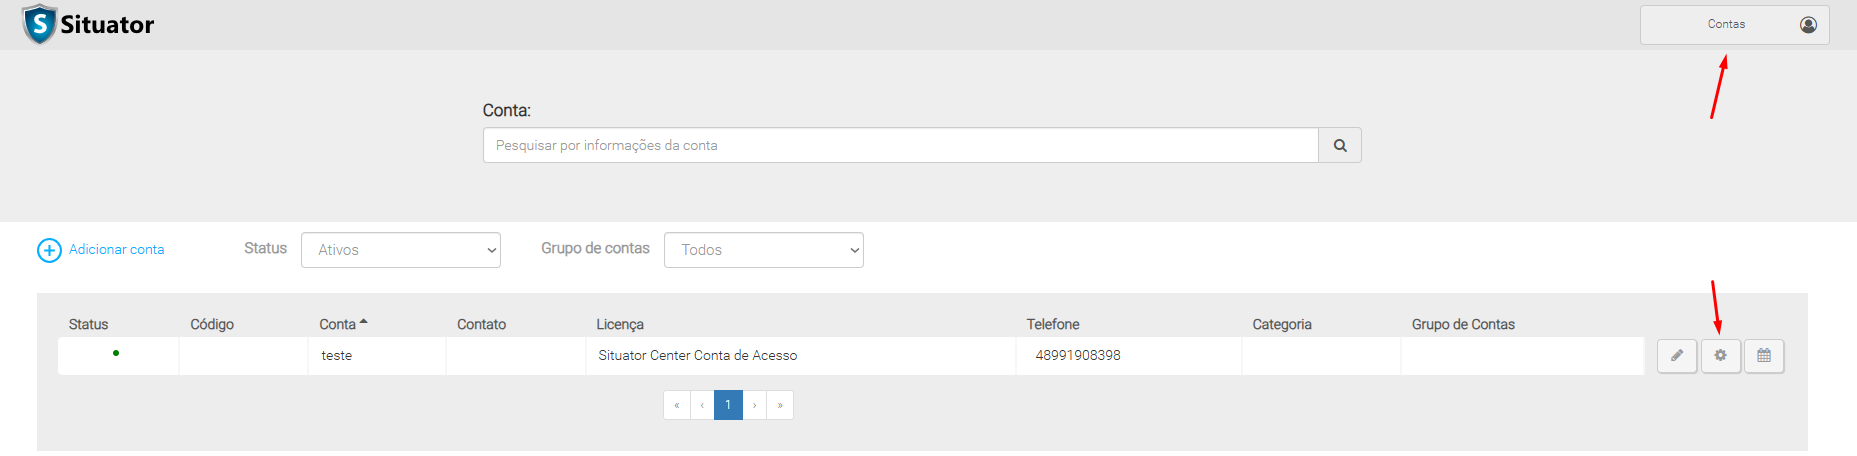Click the green active status dot
The height and width of the screenshot is (456, 1857).
pos(116,353)
